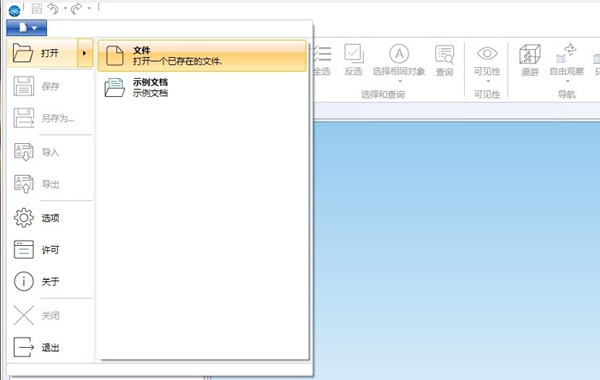Choose 保存 in the file menu

50,86
